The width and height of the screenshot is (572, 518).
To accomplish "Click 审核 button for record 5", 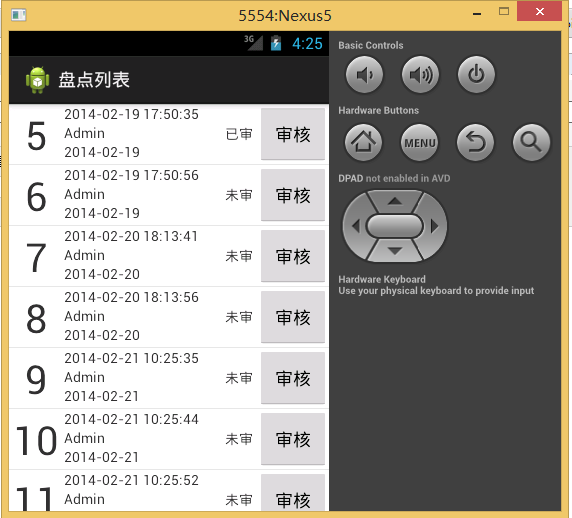I will pyautogui.click(x=293, y=134).
